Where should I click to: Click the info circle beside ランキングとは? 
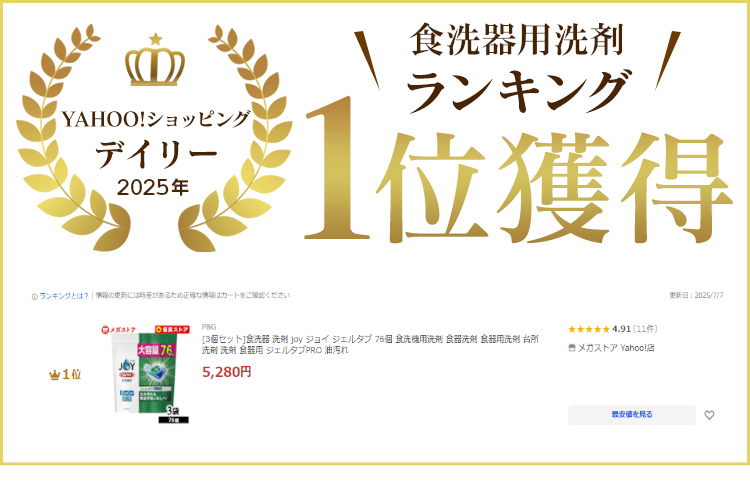(x=34, y=297)
